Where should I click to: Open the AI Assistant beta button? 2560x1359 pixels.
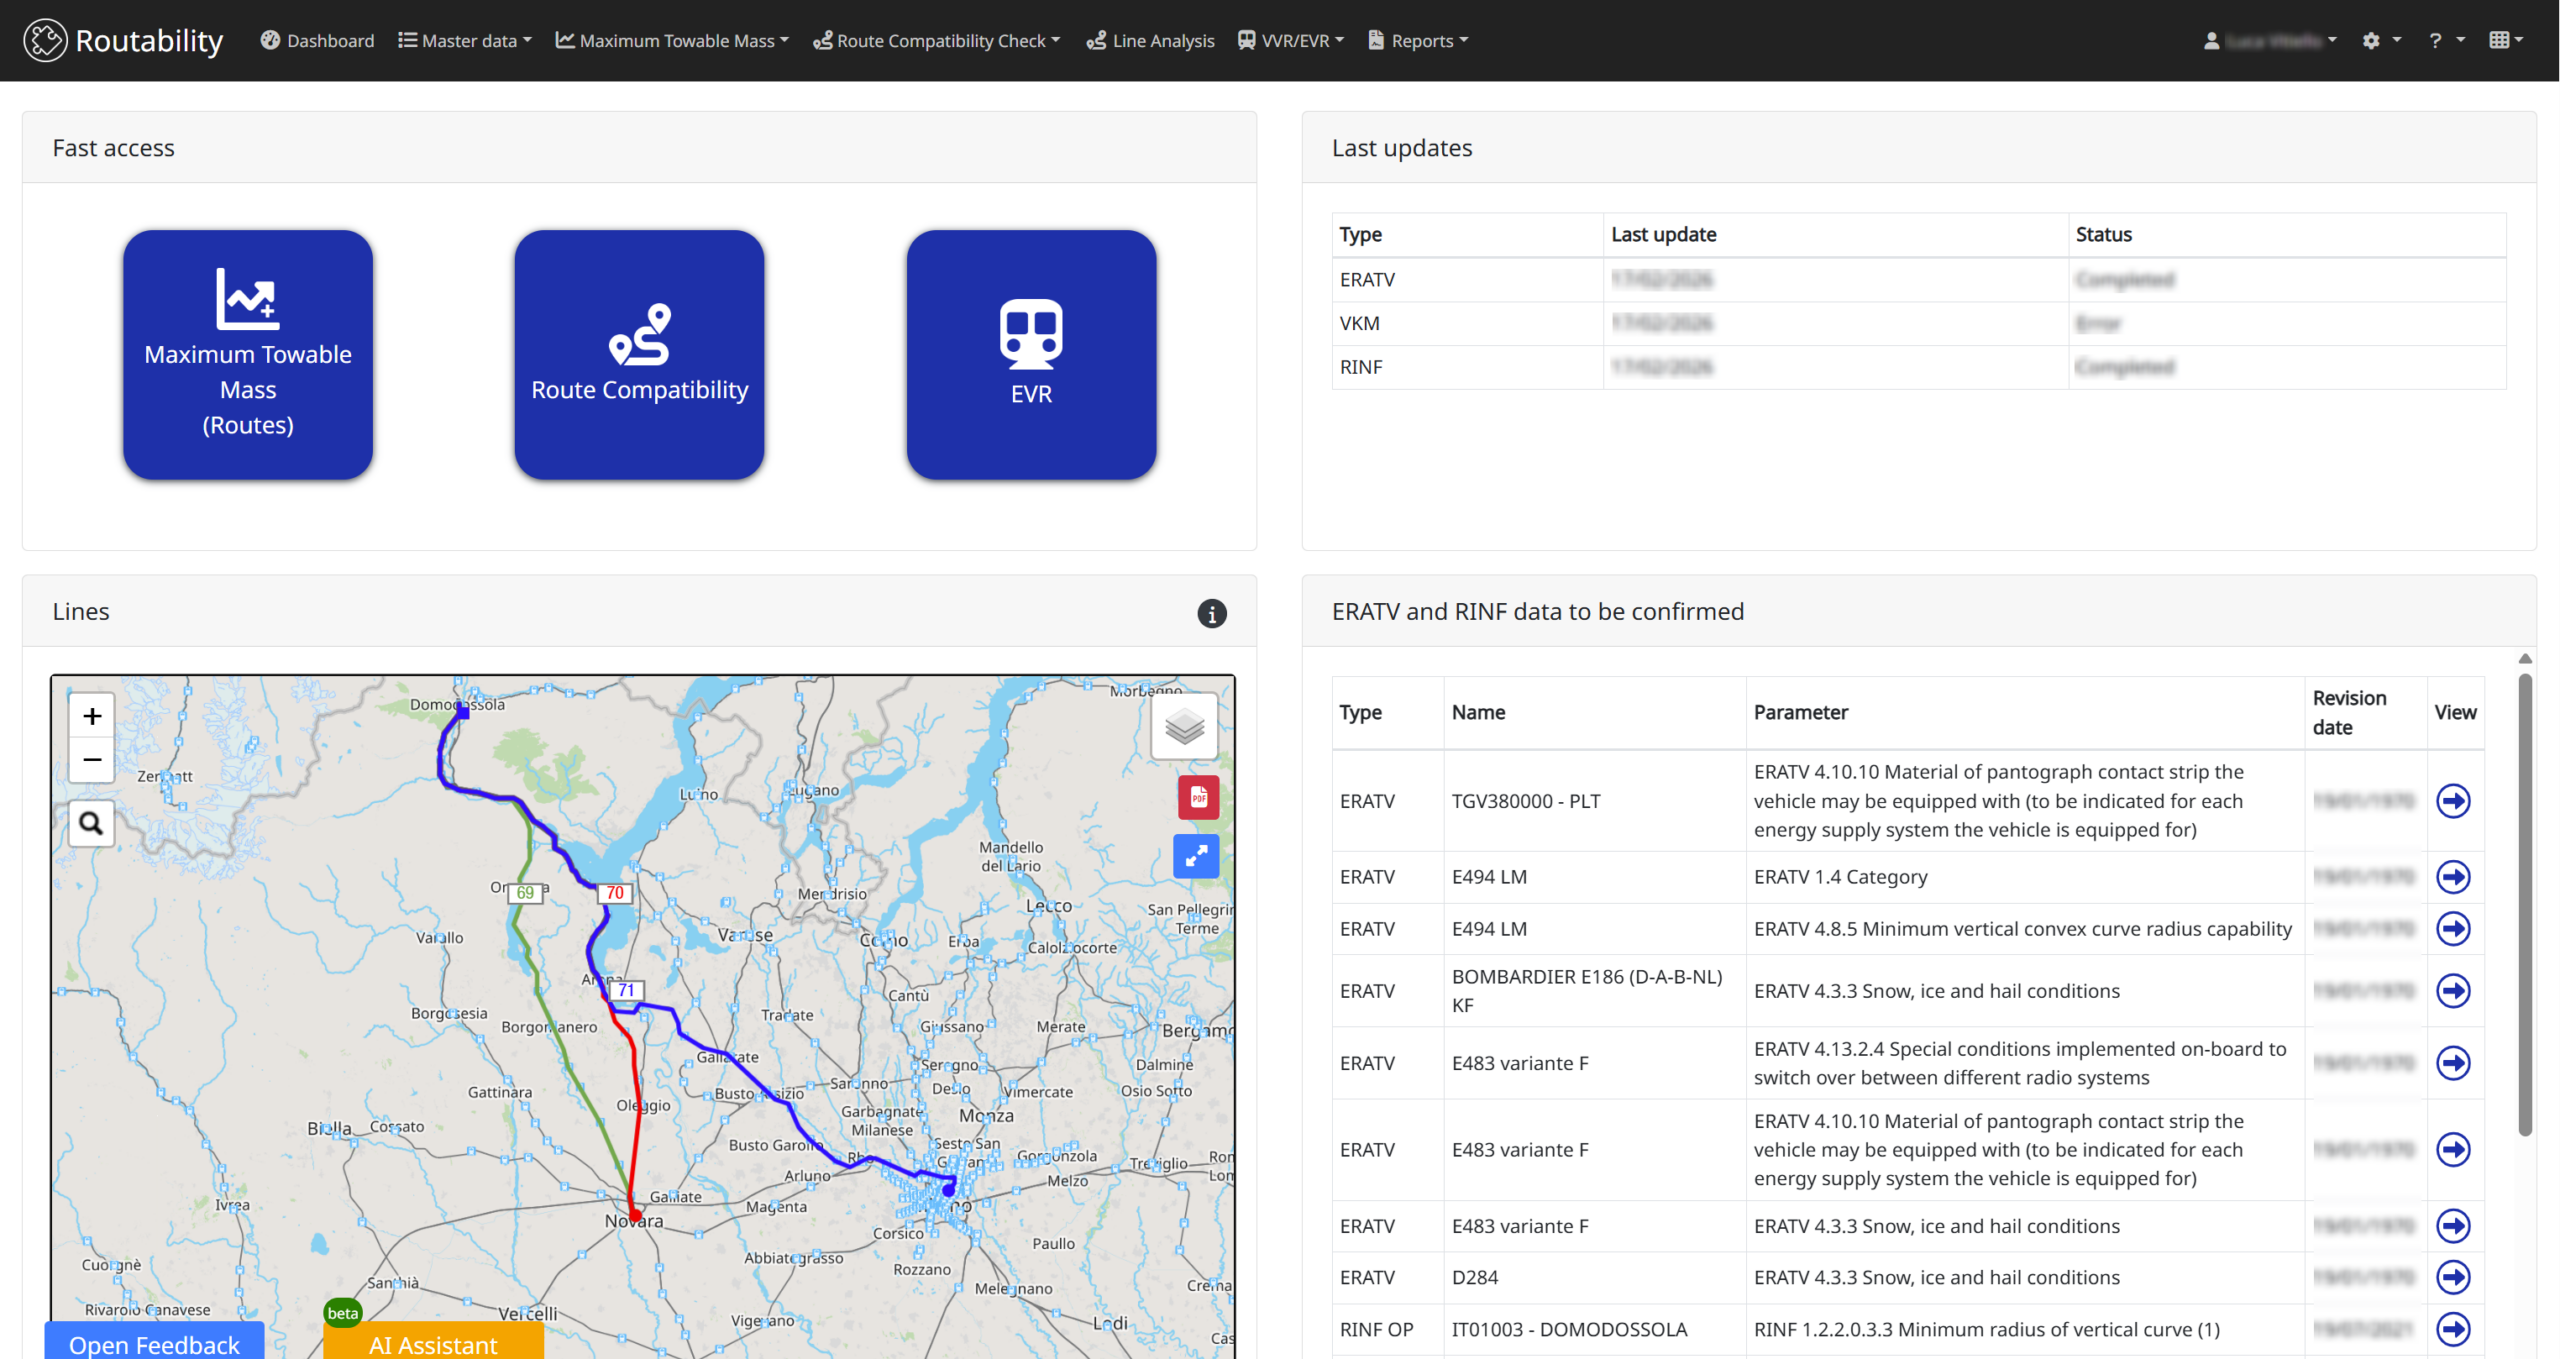[433, 1343]
